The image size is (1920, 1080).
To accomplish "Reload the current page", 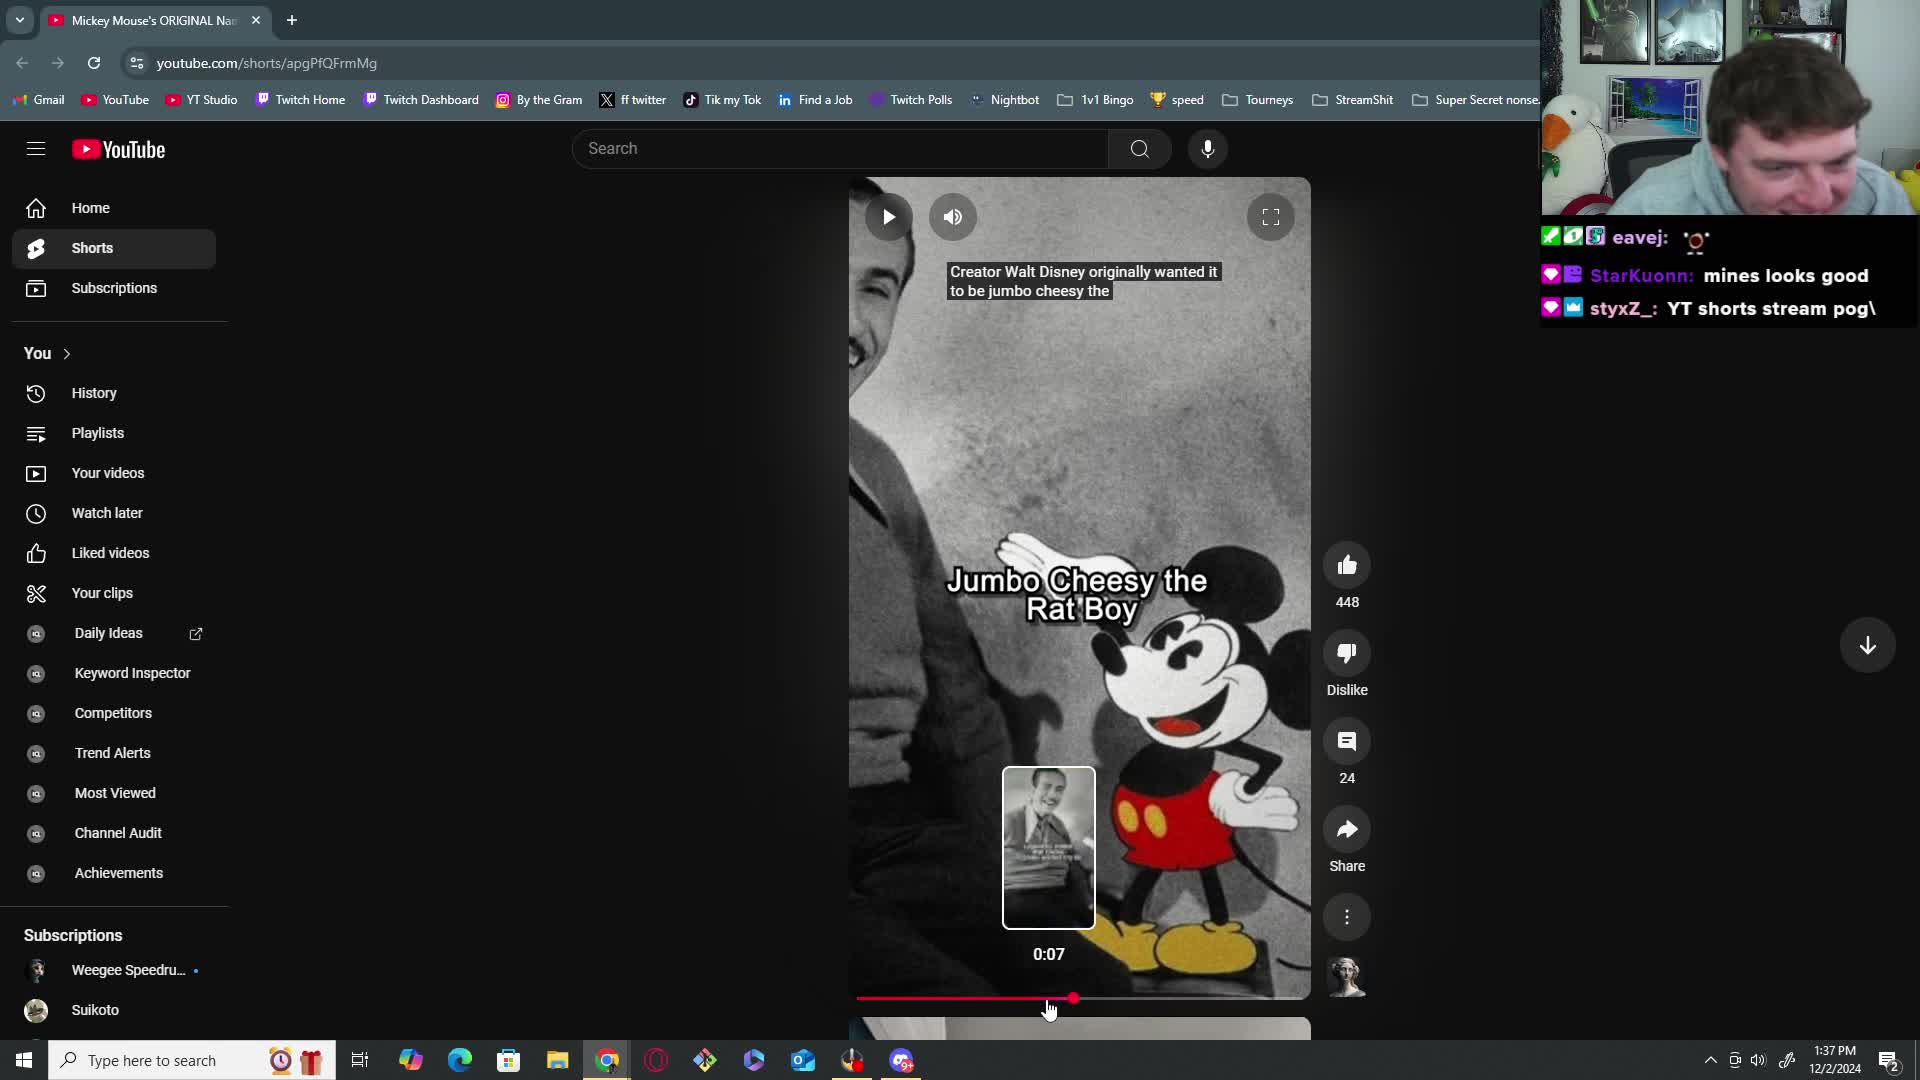I will coord(94,63).
